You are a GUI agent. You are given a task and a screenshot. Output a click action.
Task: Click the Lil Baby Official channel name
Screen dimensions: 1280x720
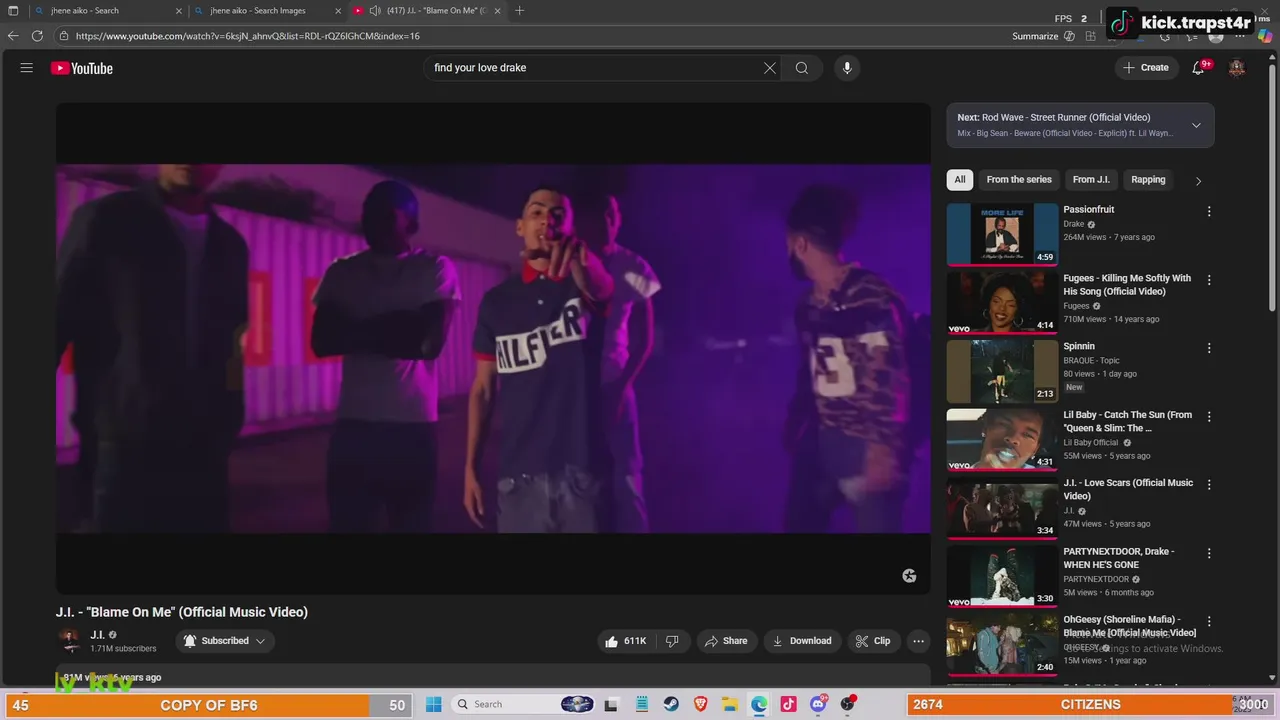1091,442
